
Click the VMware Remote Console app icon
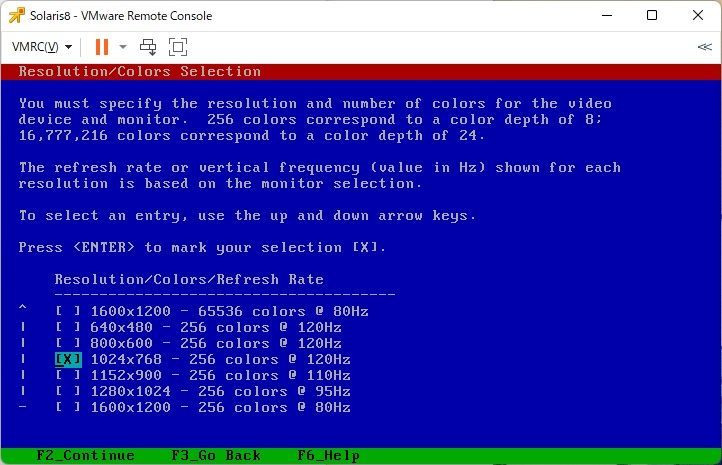pos(17,16)
